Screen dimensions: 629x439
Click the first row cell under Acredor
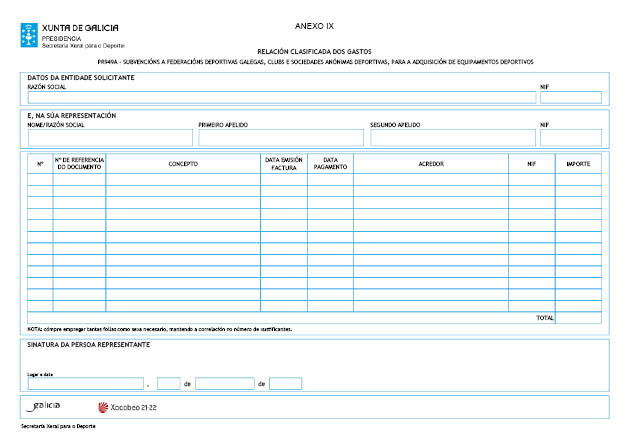431,179
